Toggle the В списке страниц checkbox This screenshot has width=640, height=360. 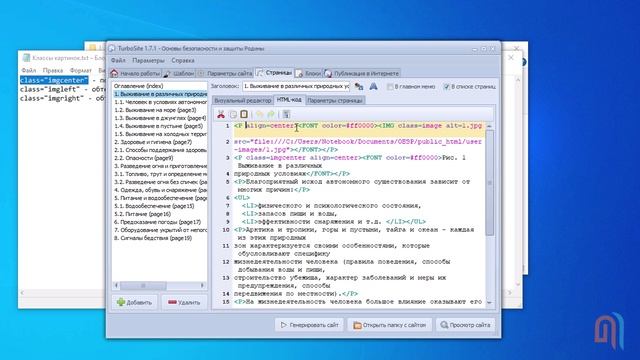pos(447,87)
